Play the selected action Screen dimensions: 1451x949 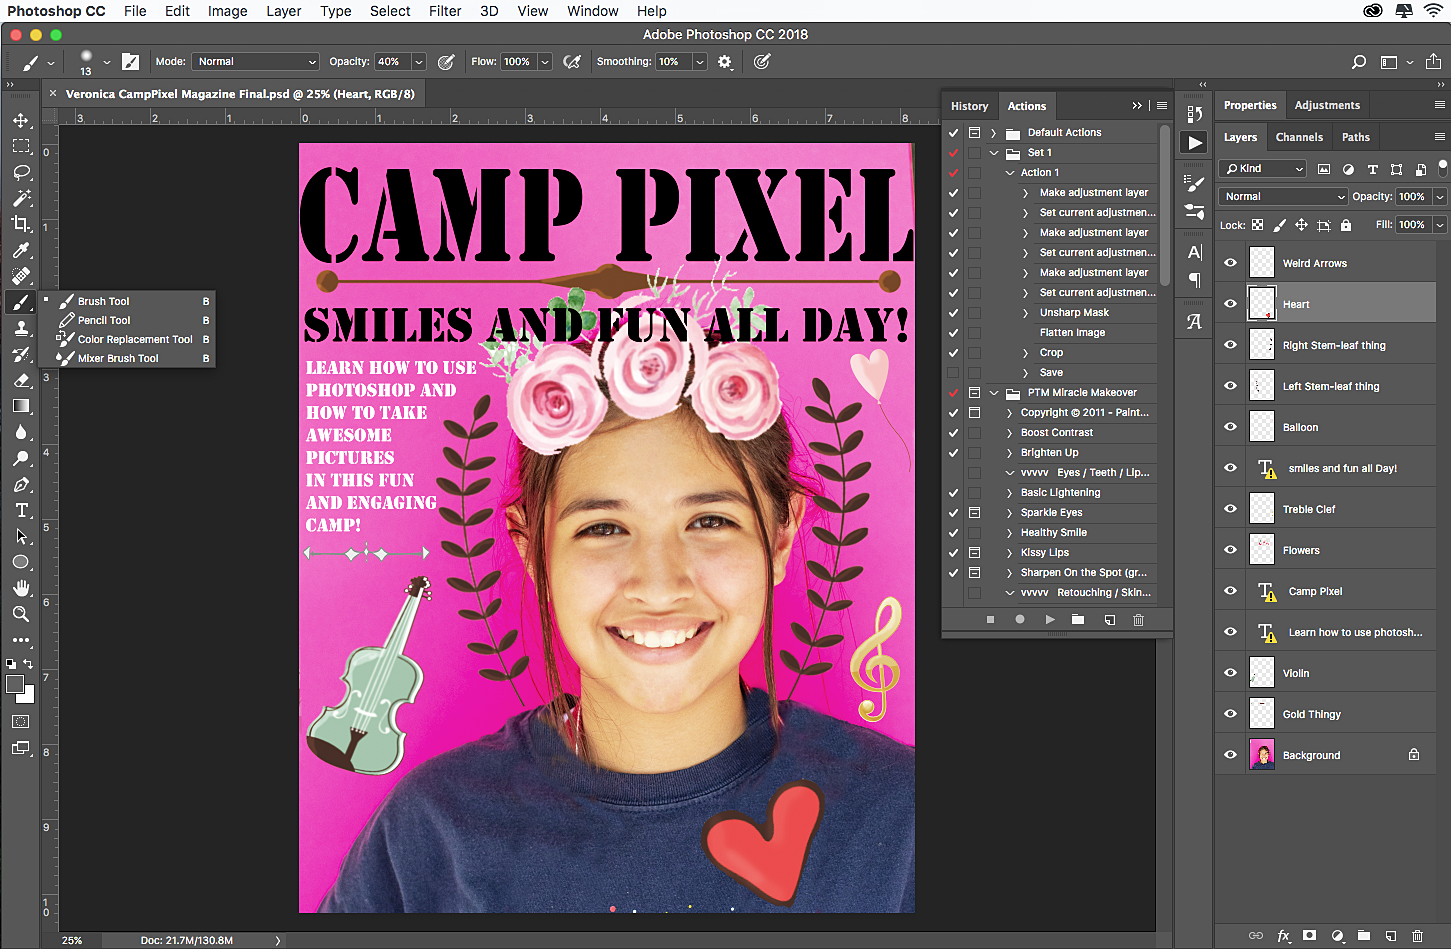click(x=1050, y=620)
